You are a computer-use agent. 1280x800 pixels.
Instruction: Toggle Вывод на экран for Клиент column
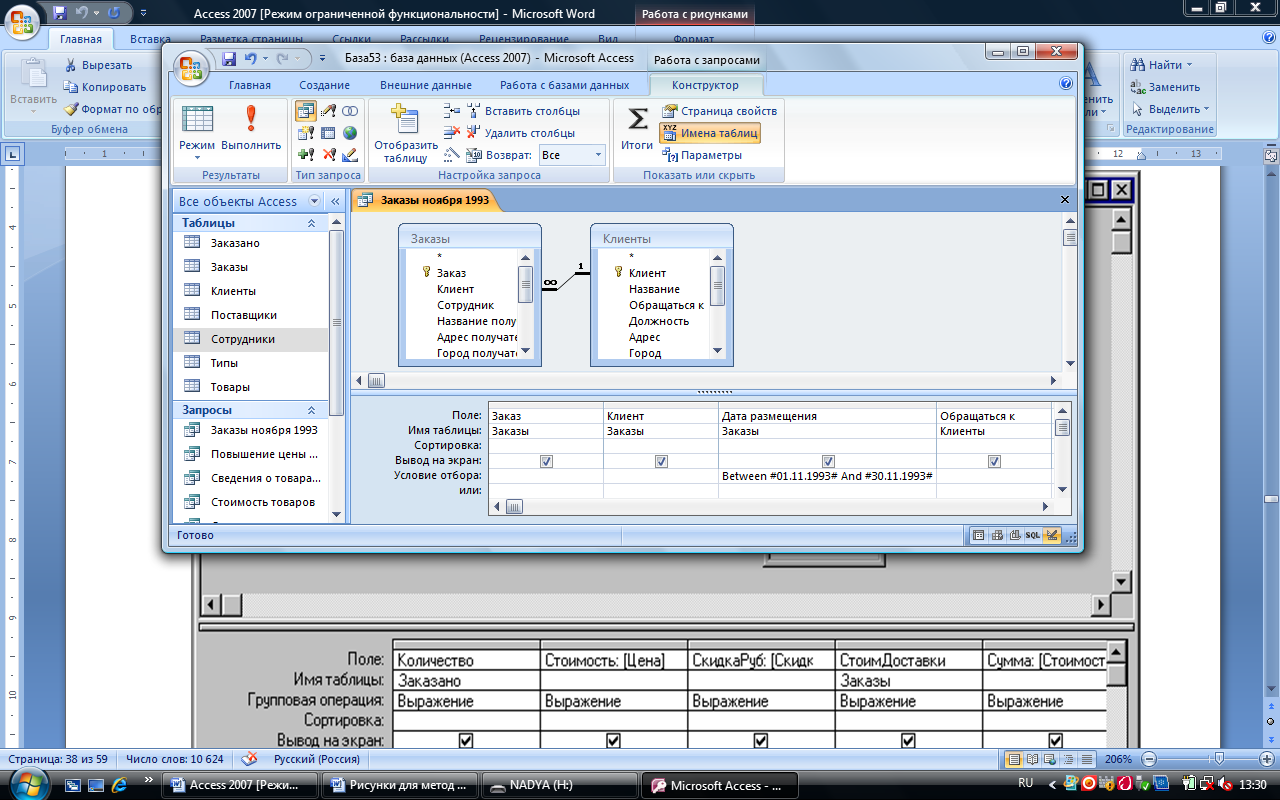tap(661, 461)
